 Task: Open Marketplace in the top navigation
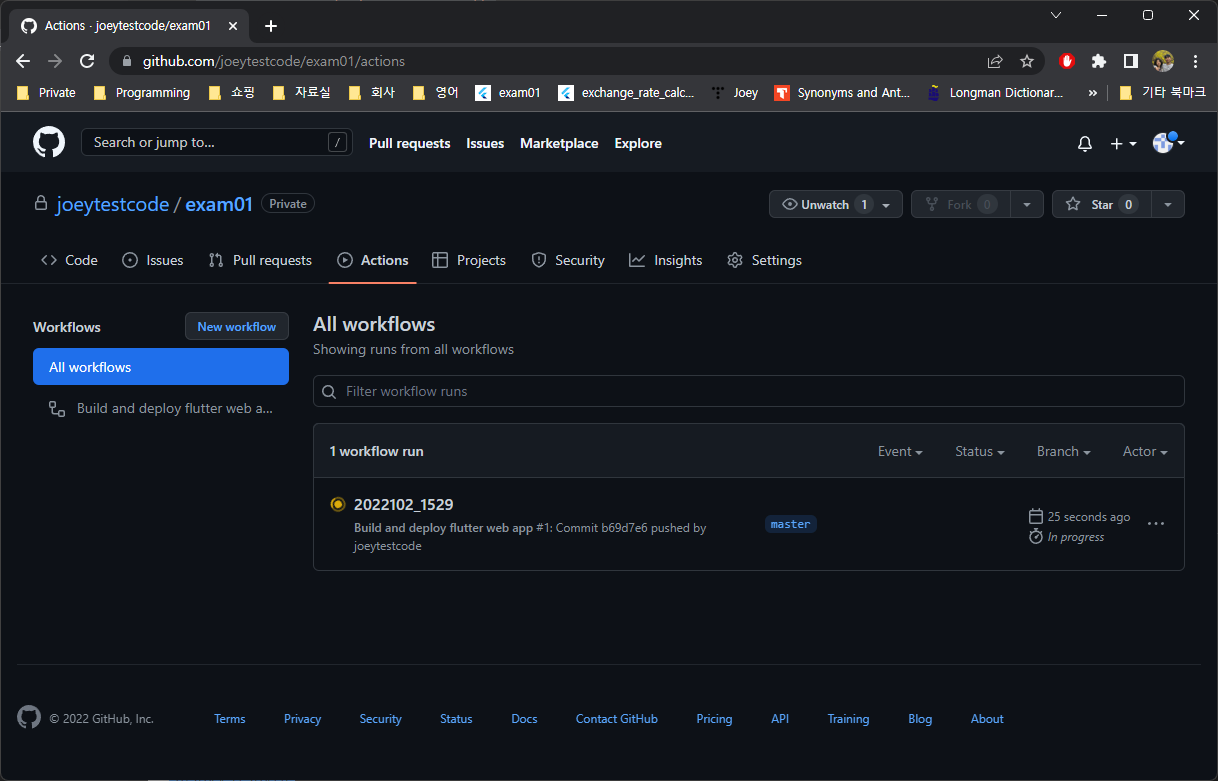pyautogui.click(x=559, y=143)
